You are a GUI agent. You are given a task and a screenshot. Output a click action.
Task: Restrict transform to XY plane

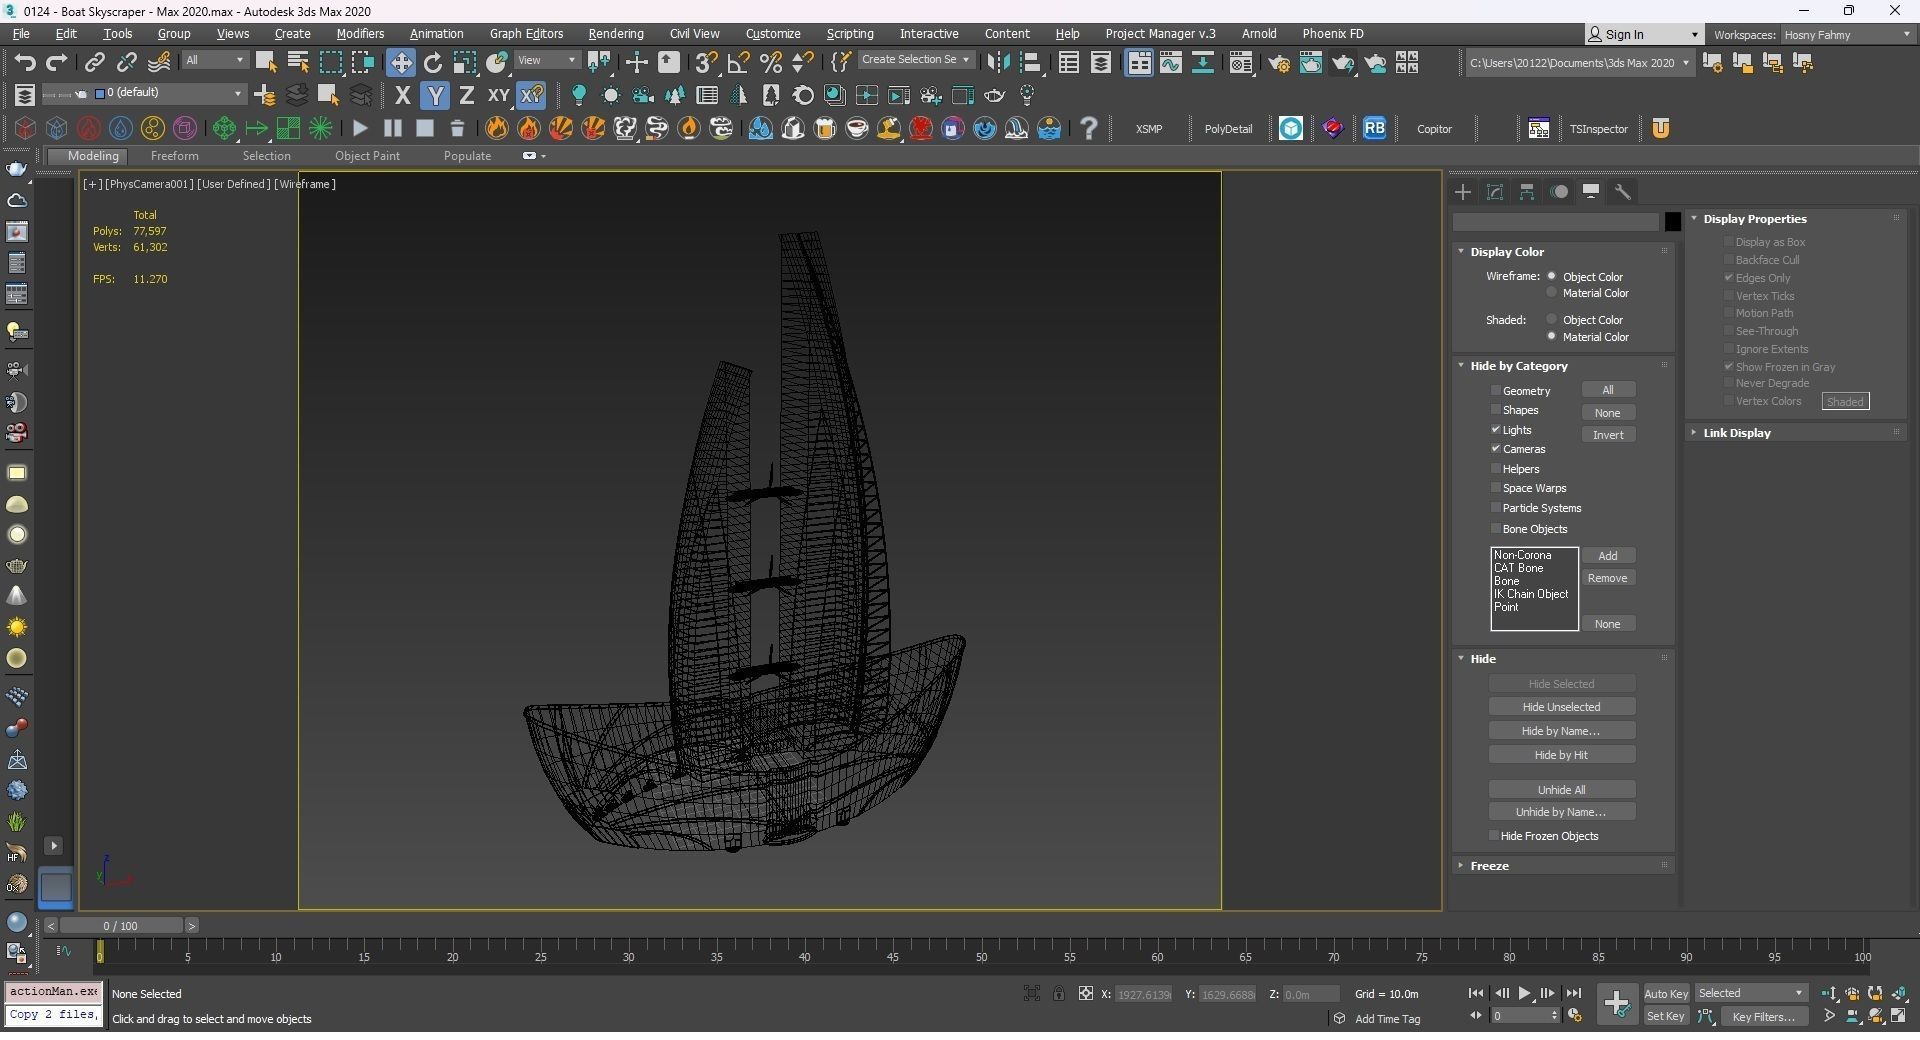click(x=498, y=95)
